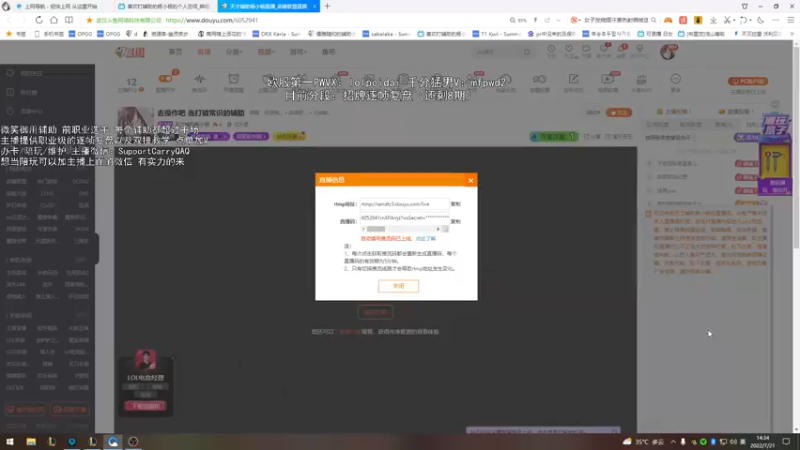Open the weather 35°C widget
Viewport: 800px width, 450px height.
coord(643,442)
